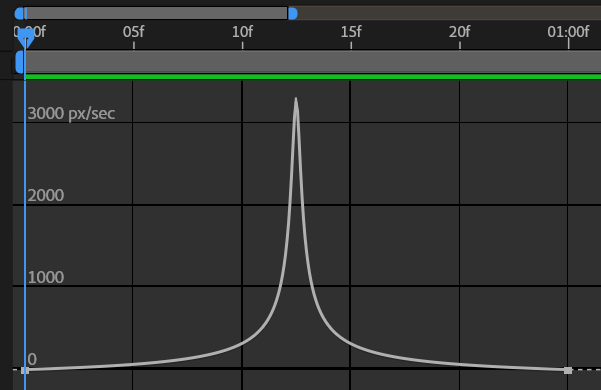This screenshot has height=390, width=601.
Task: Click the 1000 axis label
Action: (x=46, y=277)
